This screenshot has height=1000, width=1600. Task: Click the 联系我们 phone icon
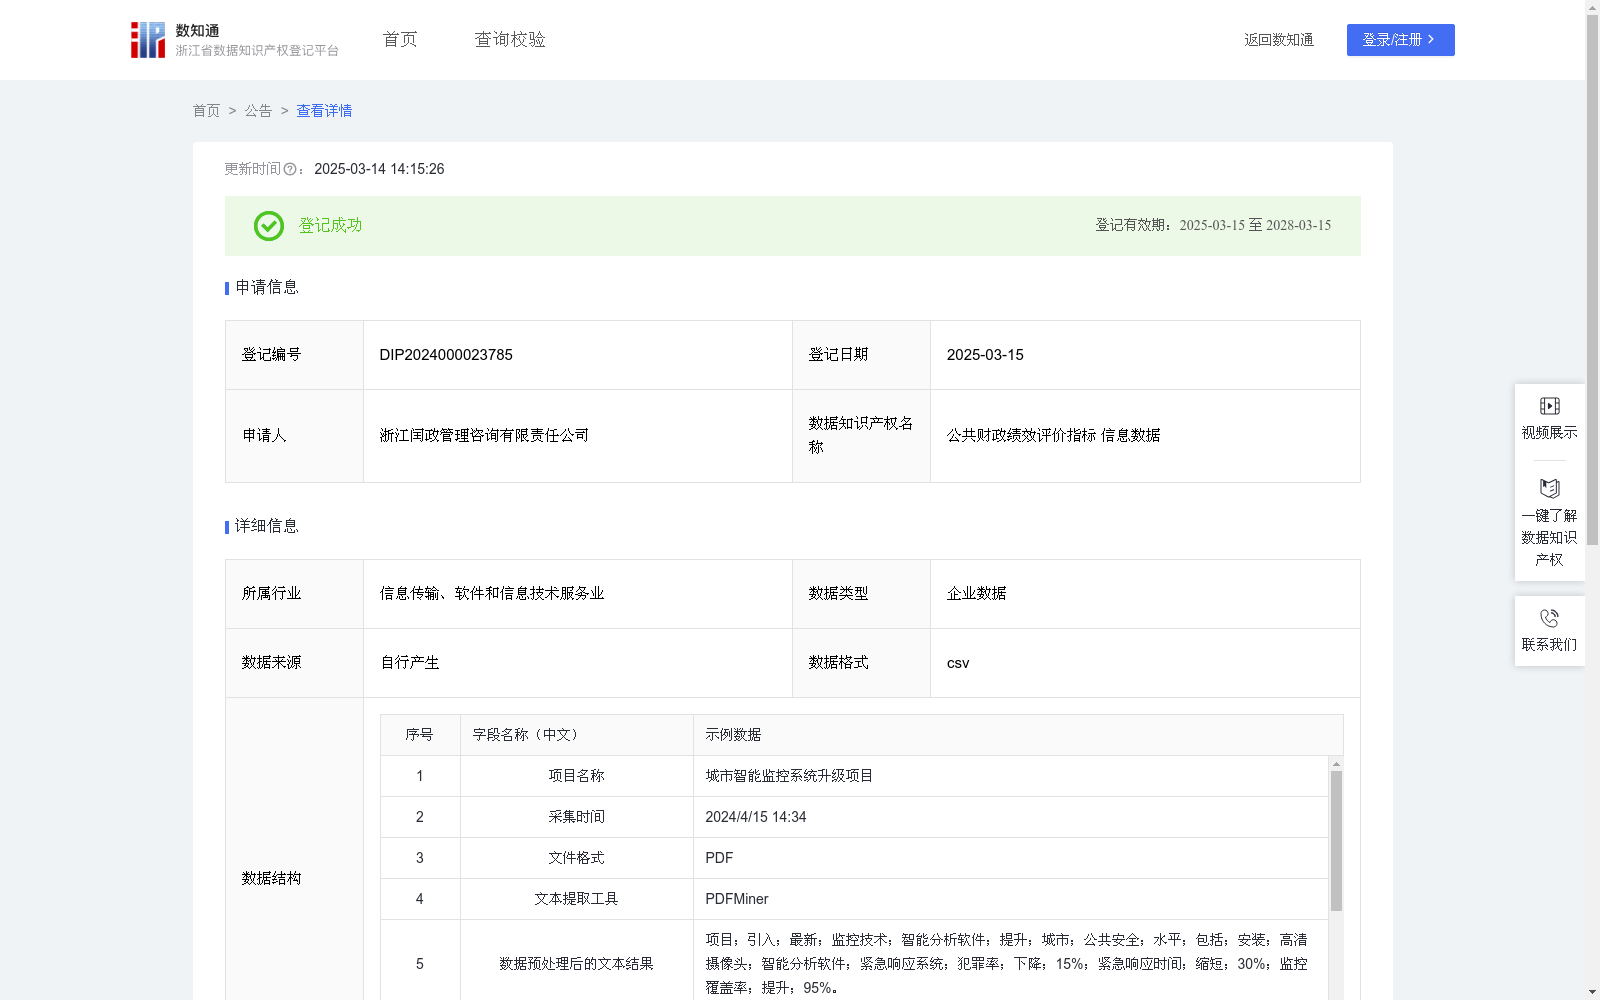(1549, 618)
